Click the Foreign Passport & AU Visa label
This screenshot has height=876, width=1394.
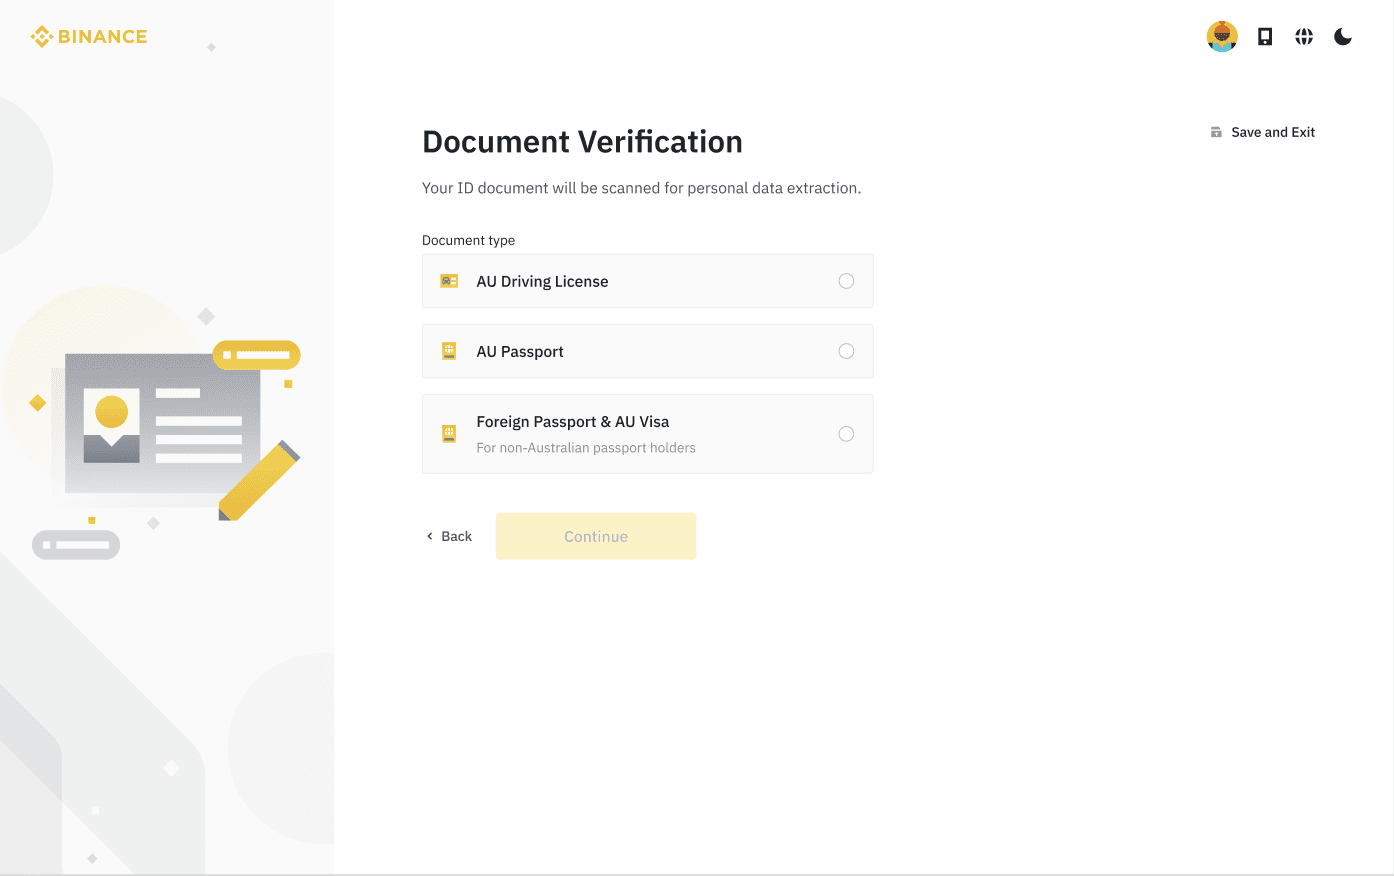[x=573, y=422]
